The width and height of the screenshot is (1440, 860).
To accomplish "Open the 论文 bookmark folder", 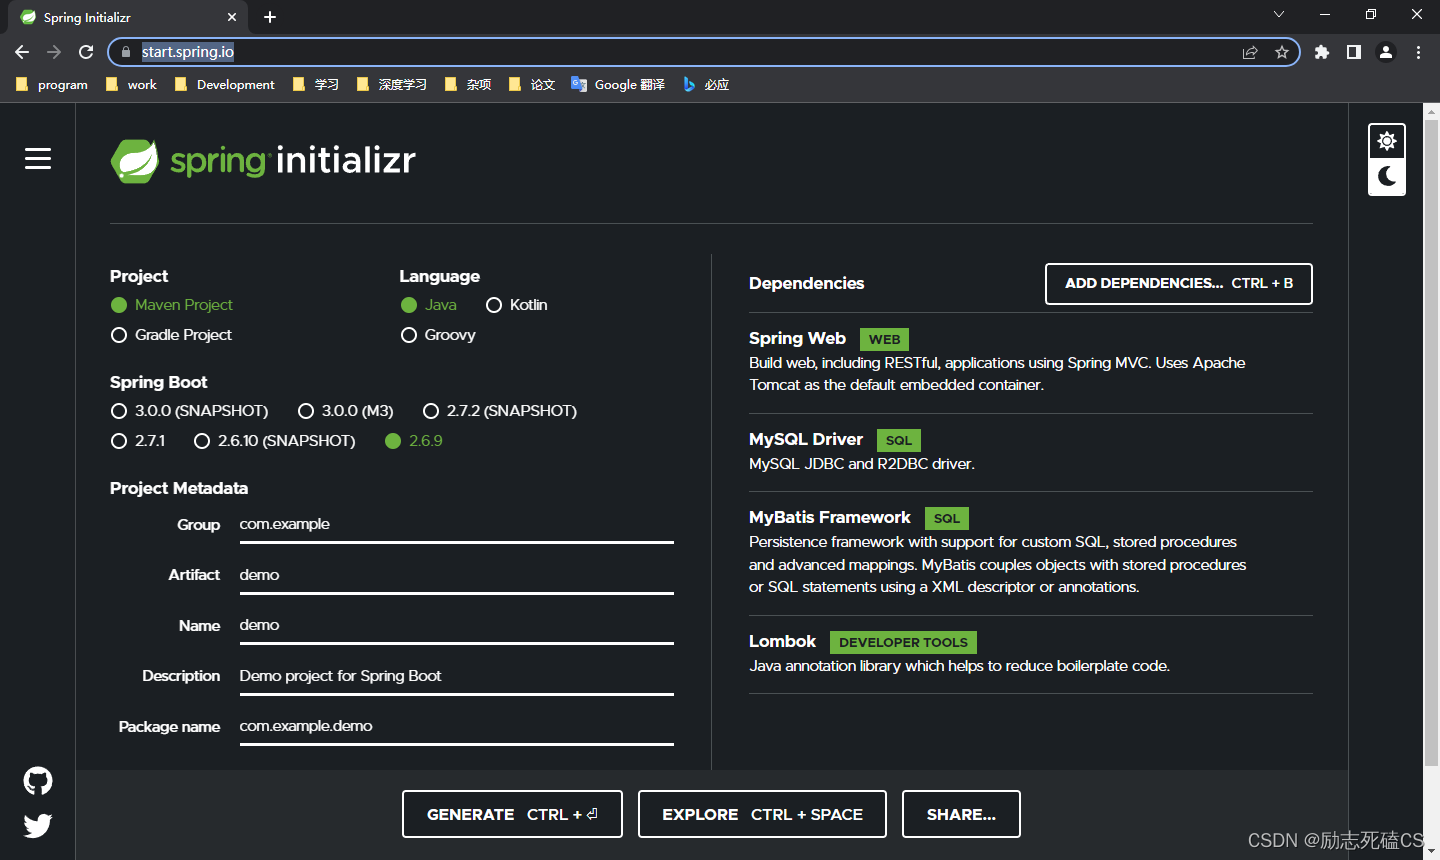I will tap(532, 85).
